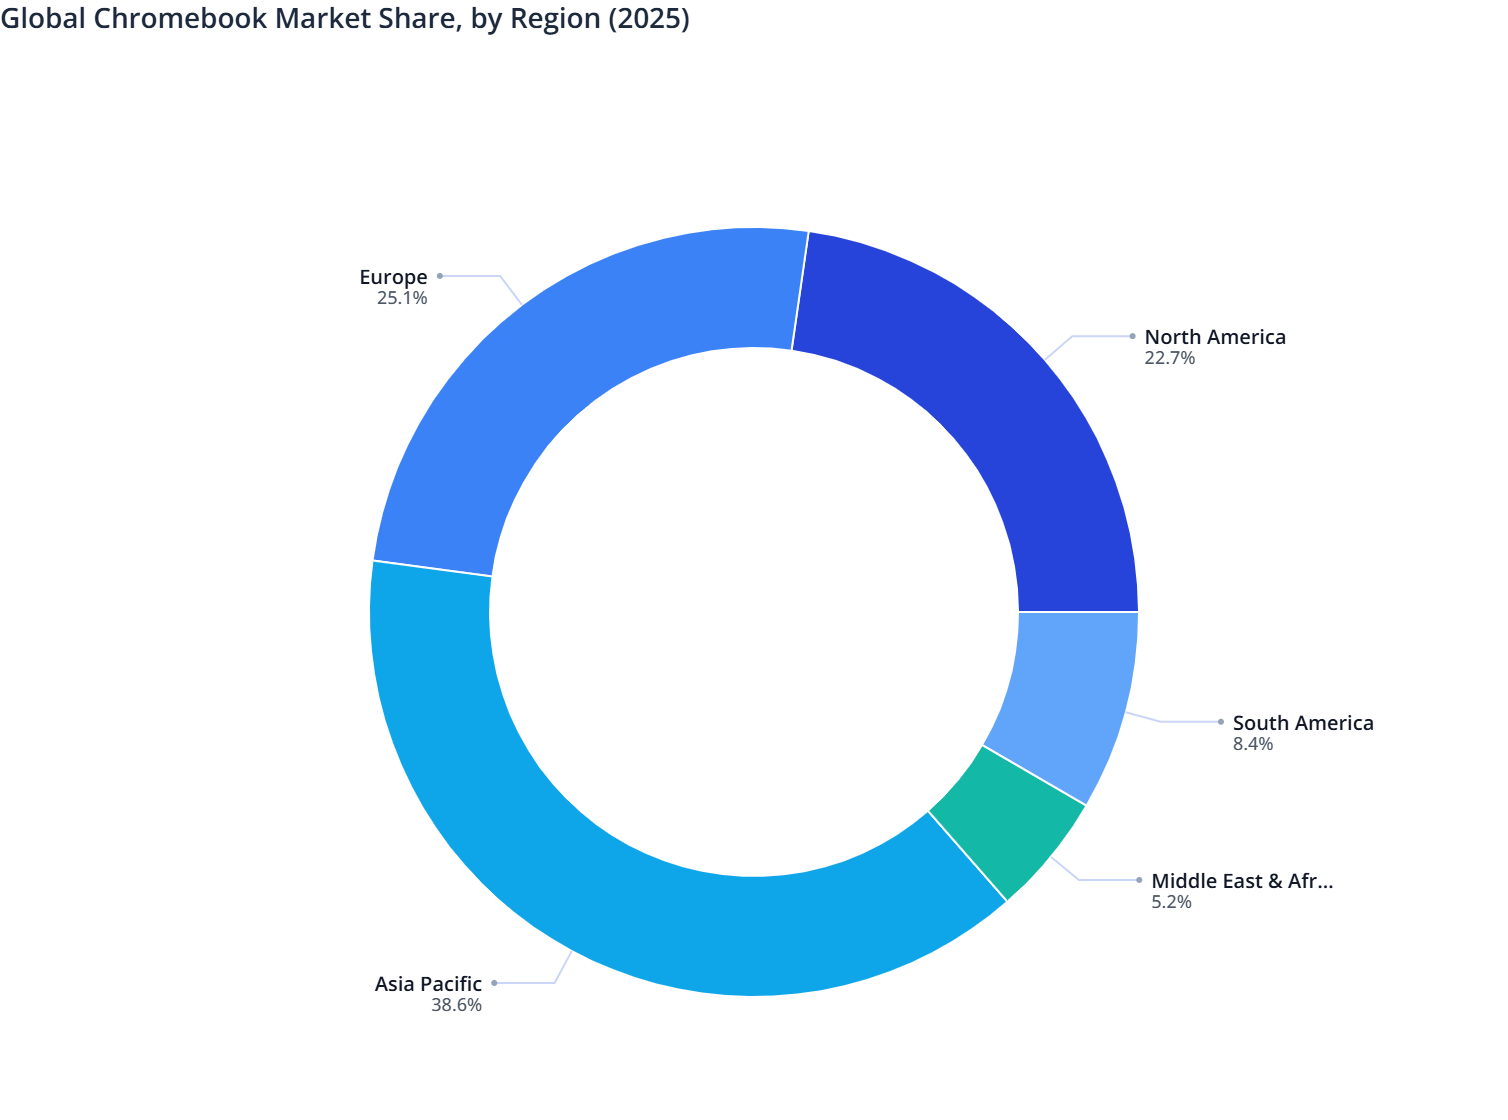The width and height of the screenshot is (1508, 1120).
Task: Click the "Asia Pacific" region label
Action: click(x=428, y=984)
